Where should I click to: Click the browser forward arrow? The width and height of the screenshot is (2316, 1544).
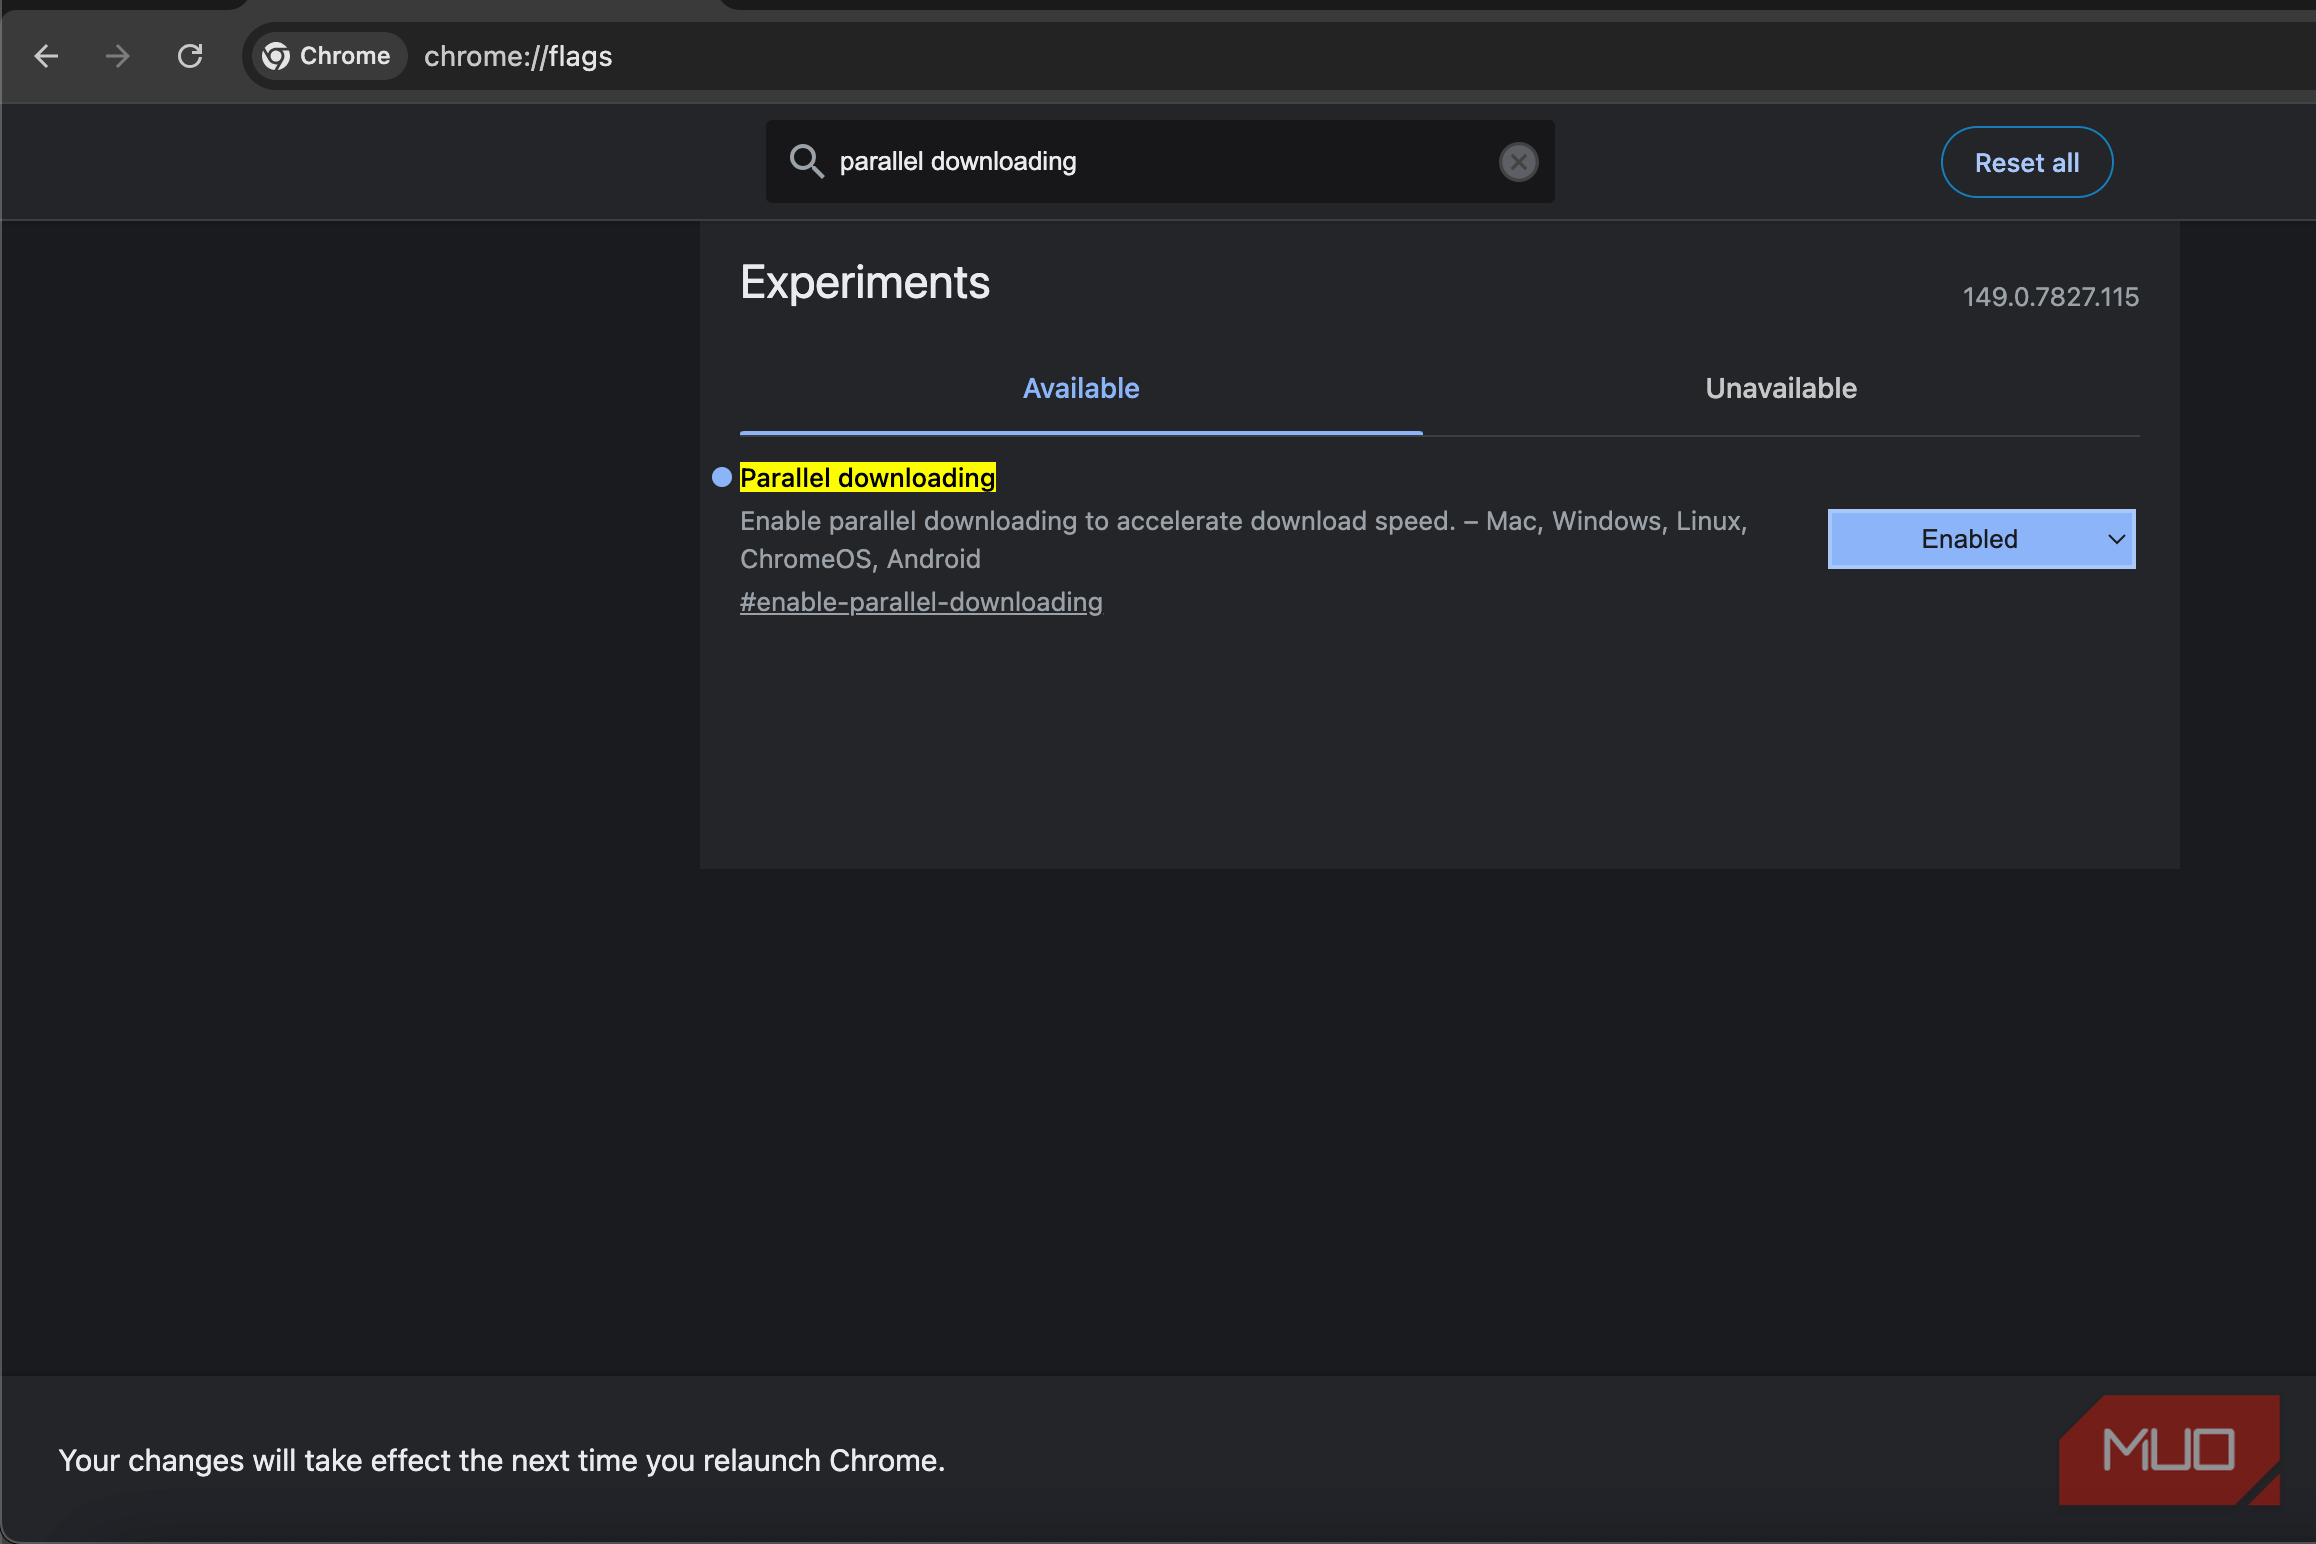118,56
